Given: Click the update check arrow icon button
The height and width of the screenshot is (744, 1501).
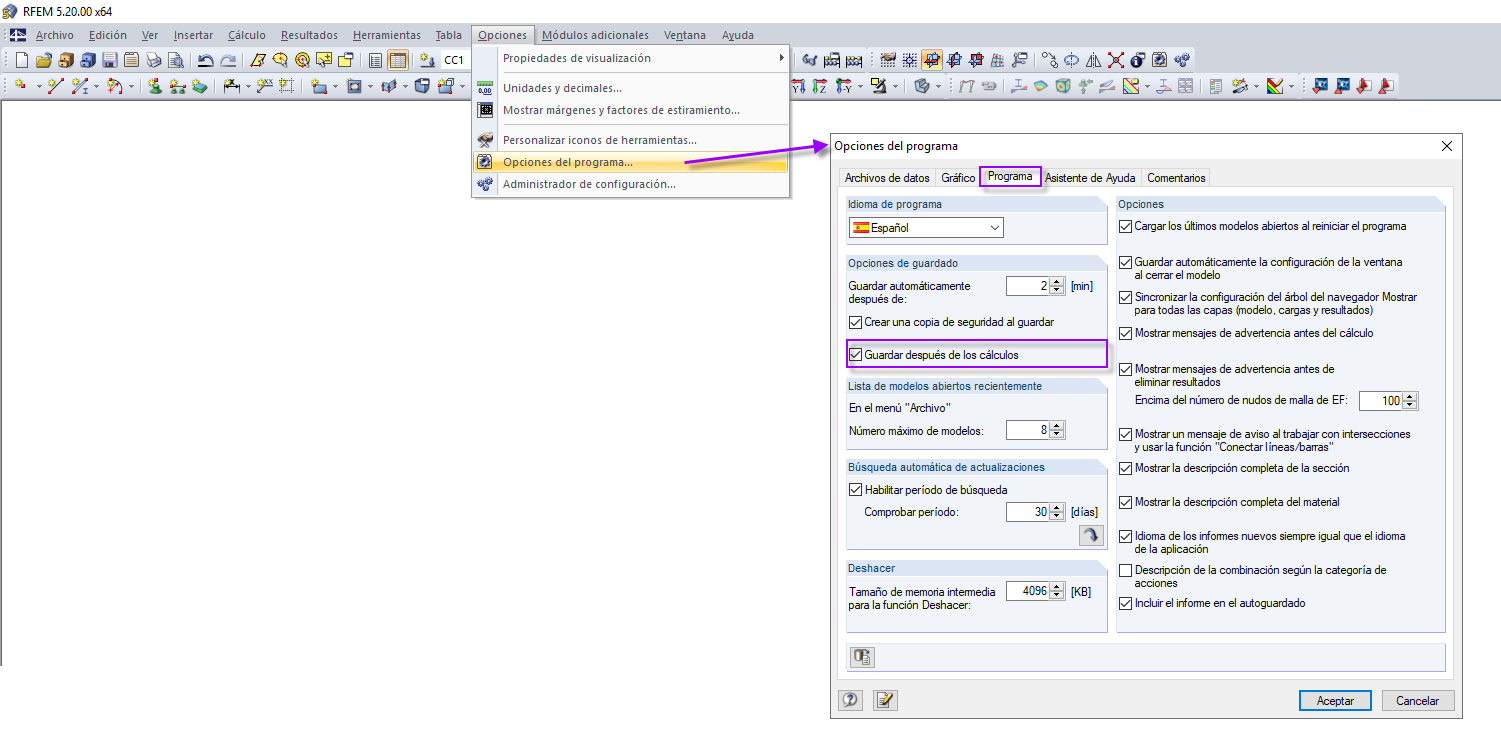Looking at the screenshot, I should click(x=1089, y=536).
